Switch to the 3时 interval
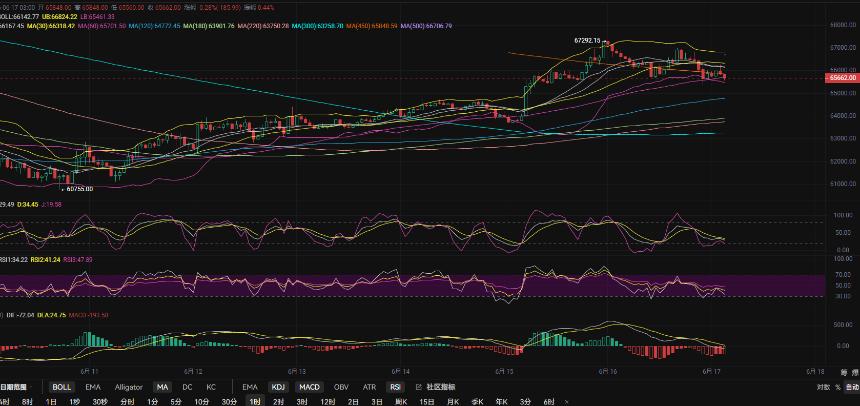860x406 pixels. tap(302, 402)
